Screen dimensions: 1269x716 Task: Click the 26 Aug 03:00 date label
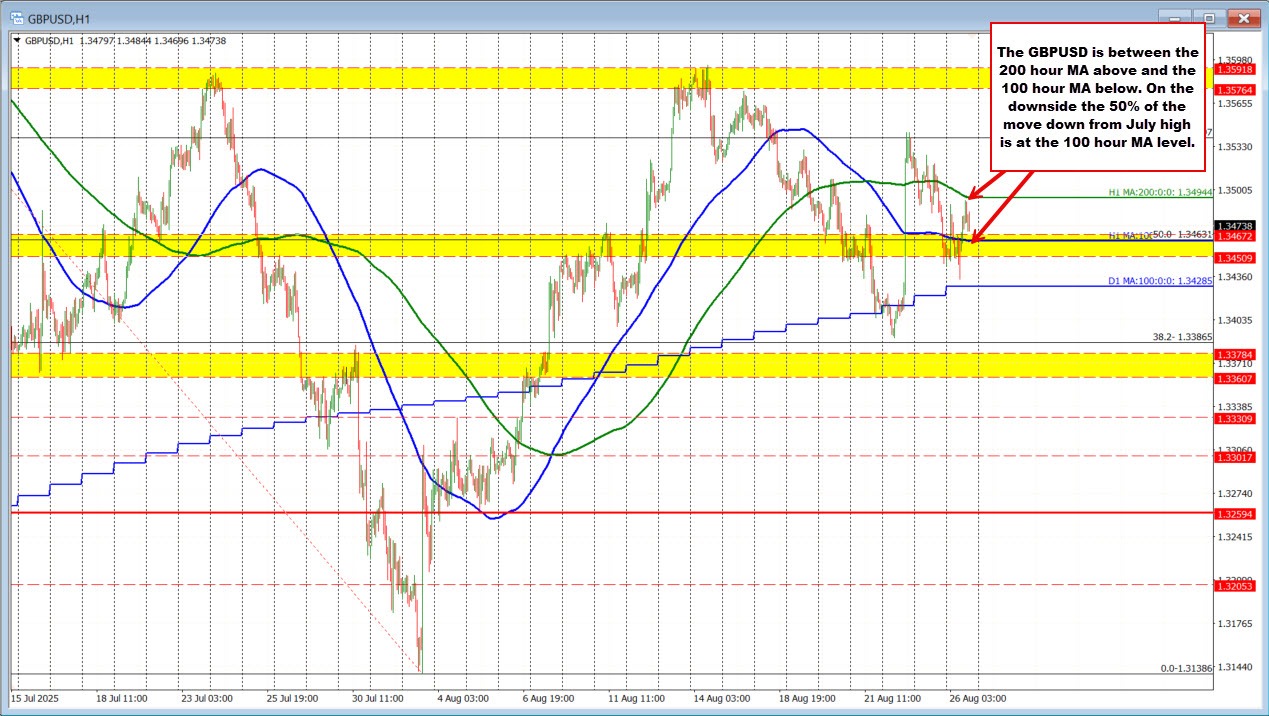(x=976, y=698)
